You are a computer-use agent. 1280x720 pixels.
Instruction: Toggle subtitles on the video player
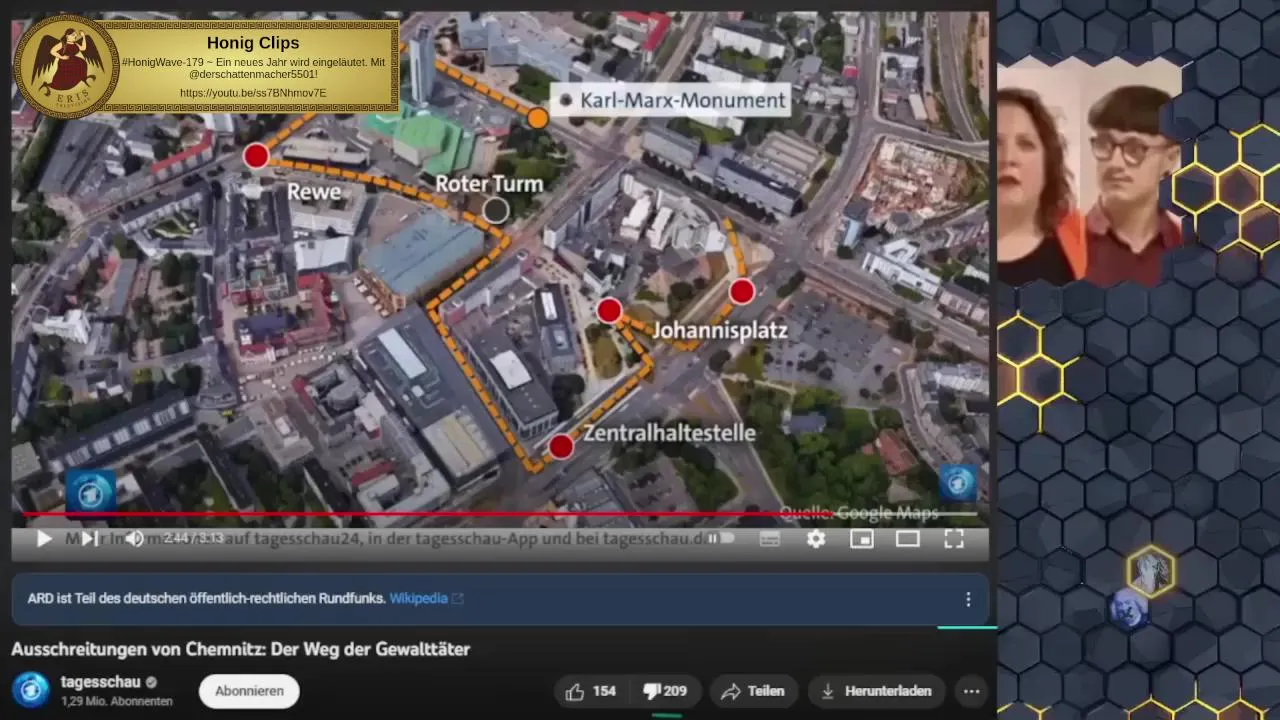click(x=769, y=539)
